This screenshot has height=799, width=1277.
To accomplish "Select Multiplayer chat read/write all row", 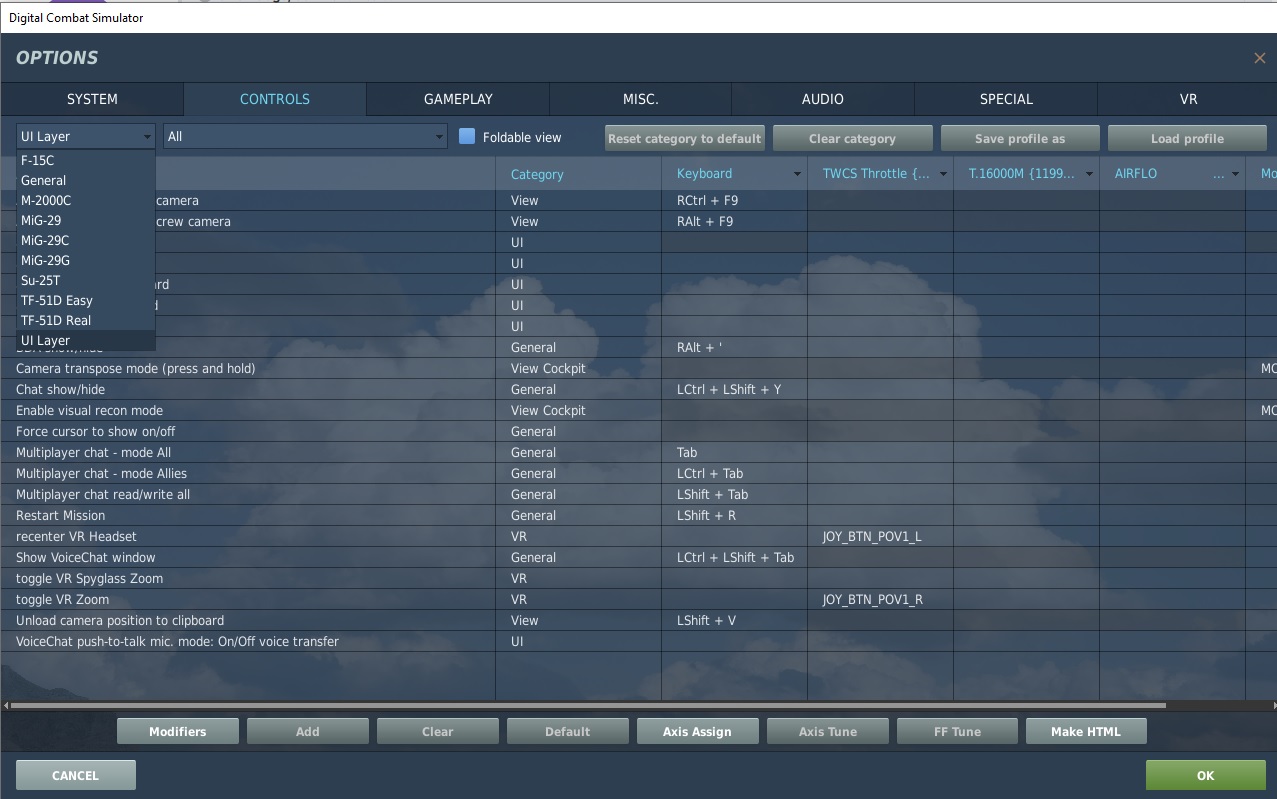I will point(638,494).
